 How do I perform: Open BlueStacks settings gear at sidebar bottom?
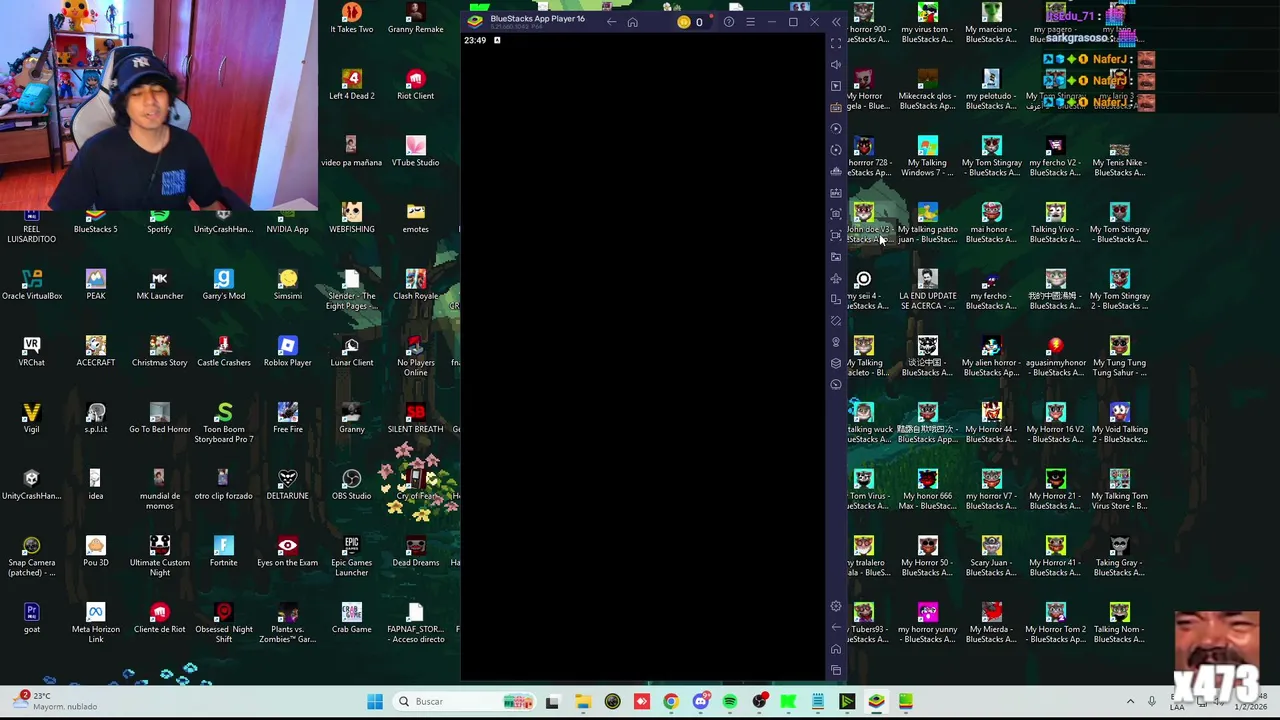click(x=836, y=606)
